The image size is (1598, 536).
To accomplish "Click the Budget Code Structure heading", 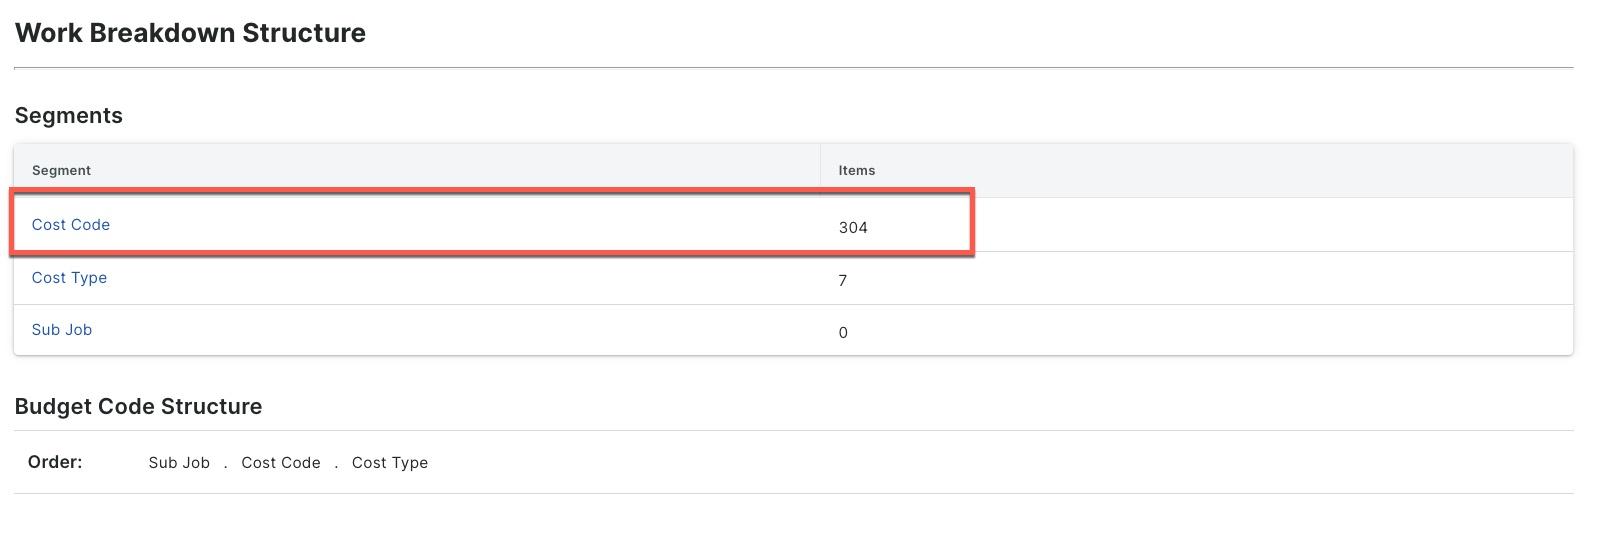I will 138,407.
